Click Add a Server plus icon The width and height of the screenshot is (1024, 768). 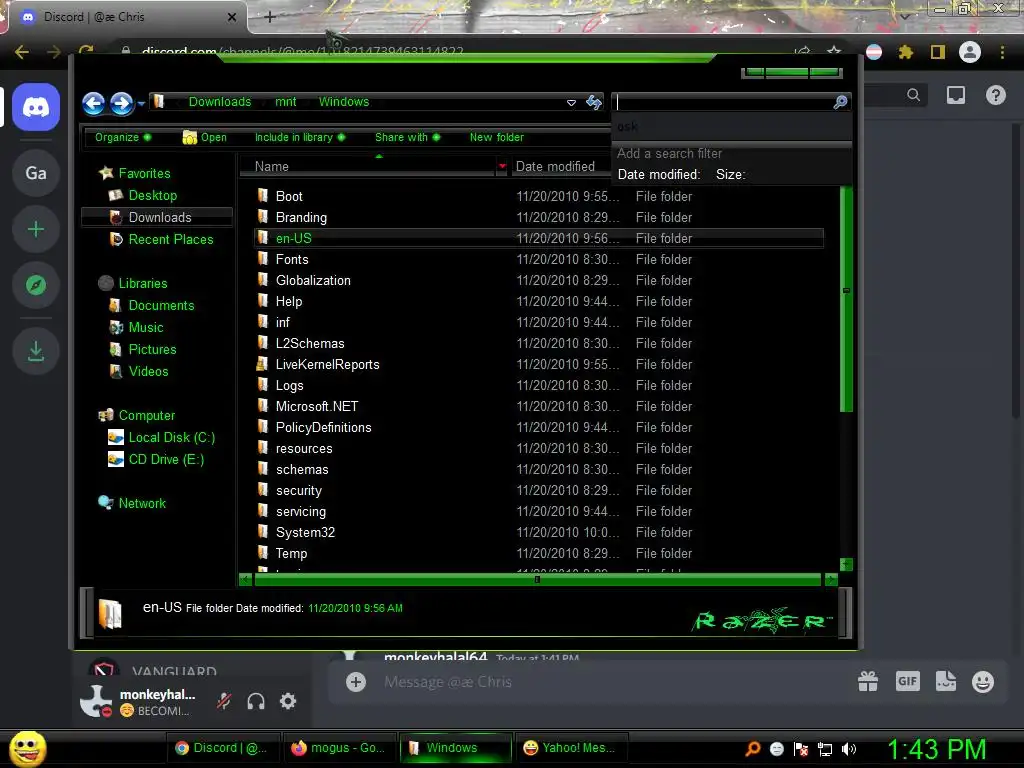coord(36,229)
